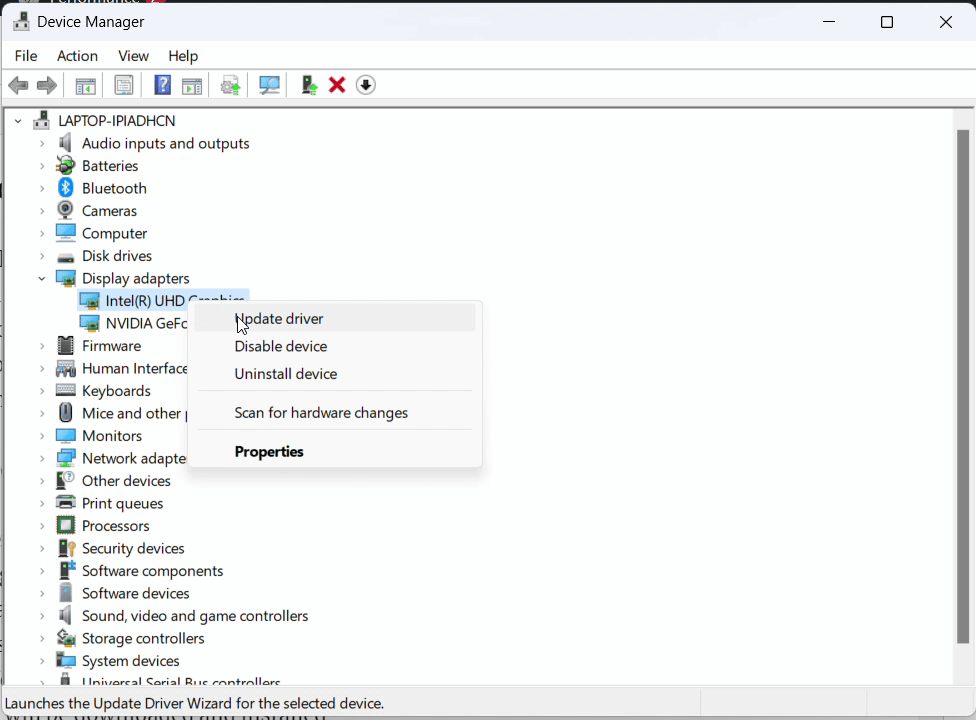Select the LAPTOP-IPIADHCN computer name
Viewport: 976px width, 720px height.
(116, 121)
